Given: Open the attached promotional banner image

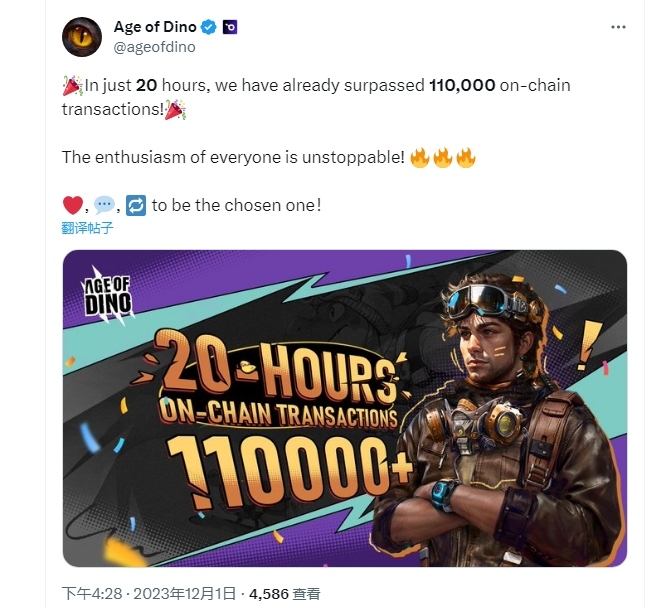Looking at the screenshot, I should tap(344, 408).
